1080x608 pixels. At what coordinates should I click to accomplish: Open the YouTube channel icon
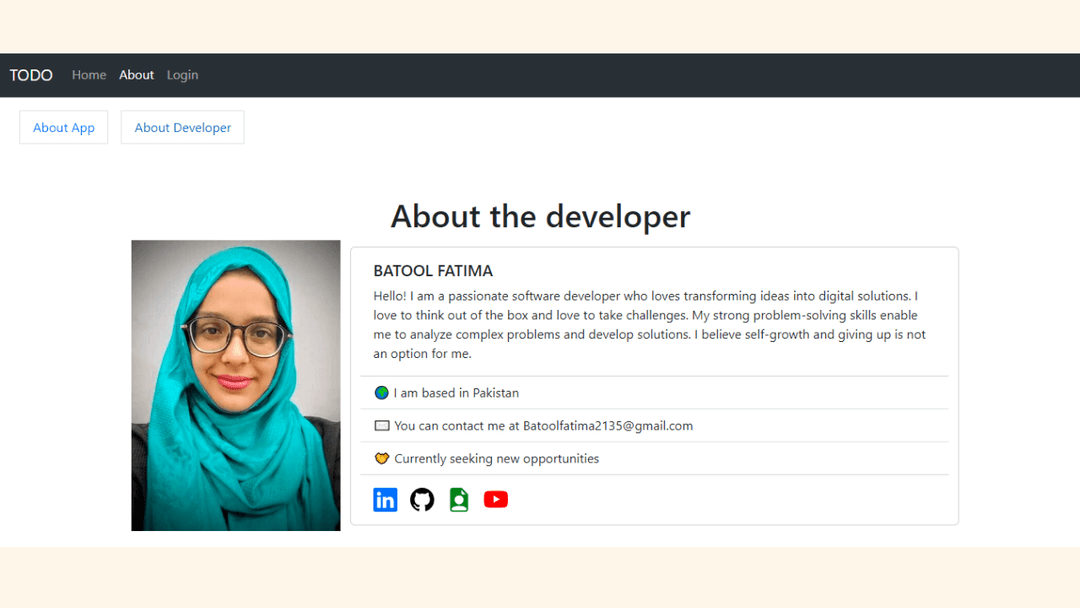pos(496,499)
